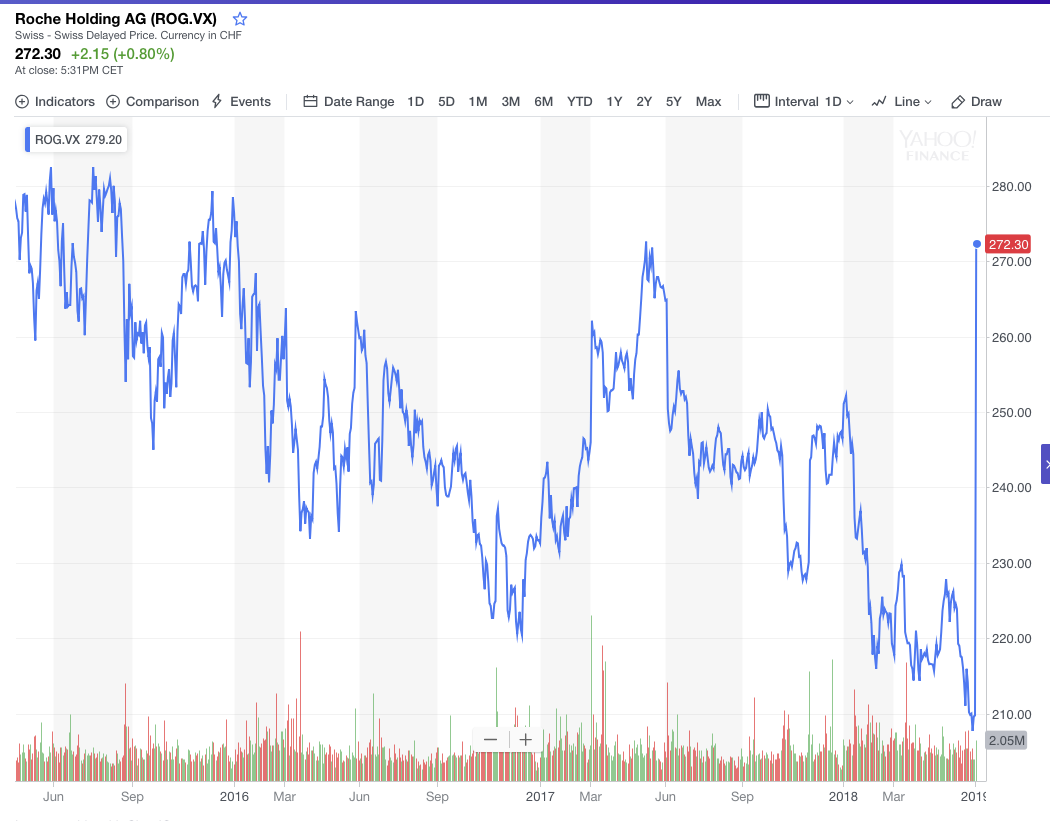Click the Roche Holding AG (ROG.VX) title

pos(116,19)
